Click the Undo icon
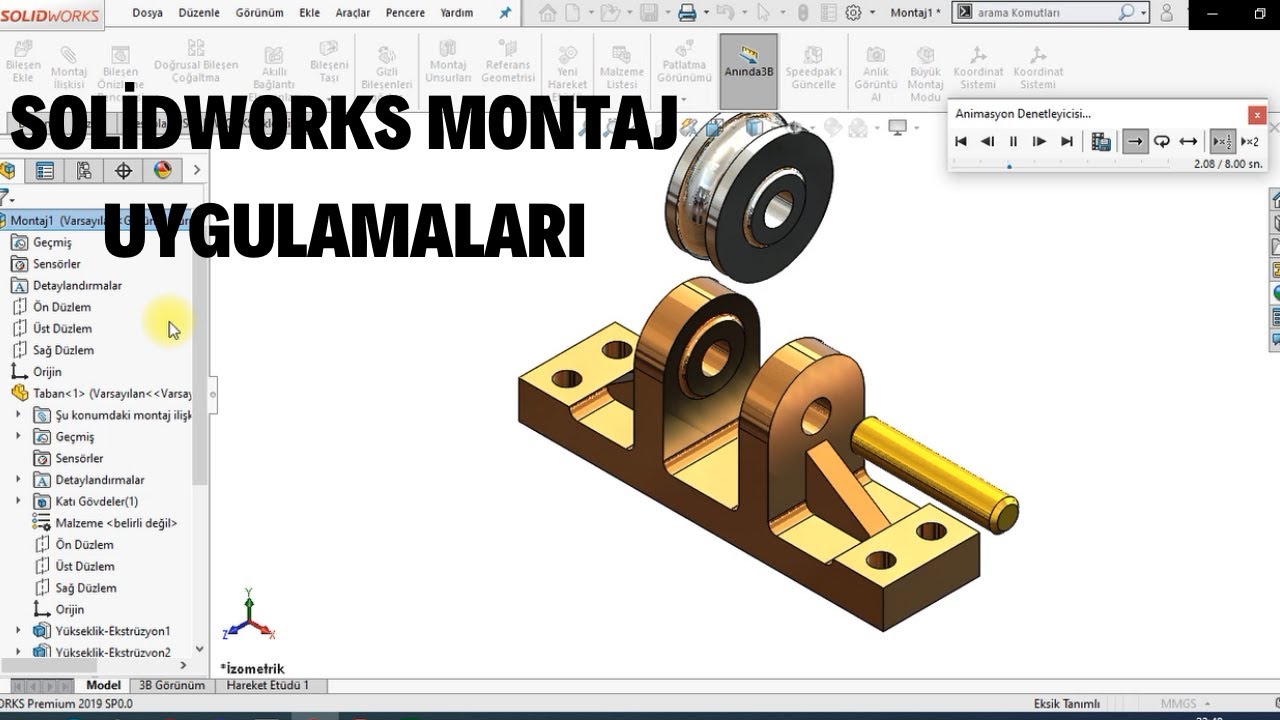This screenshot has width=1280, height=720. click(724, 13)
